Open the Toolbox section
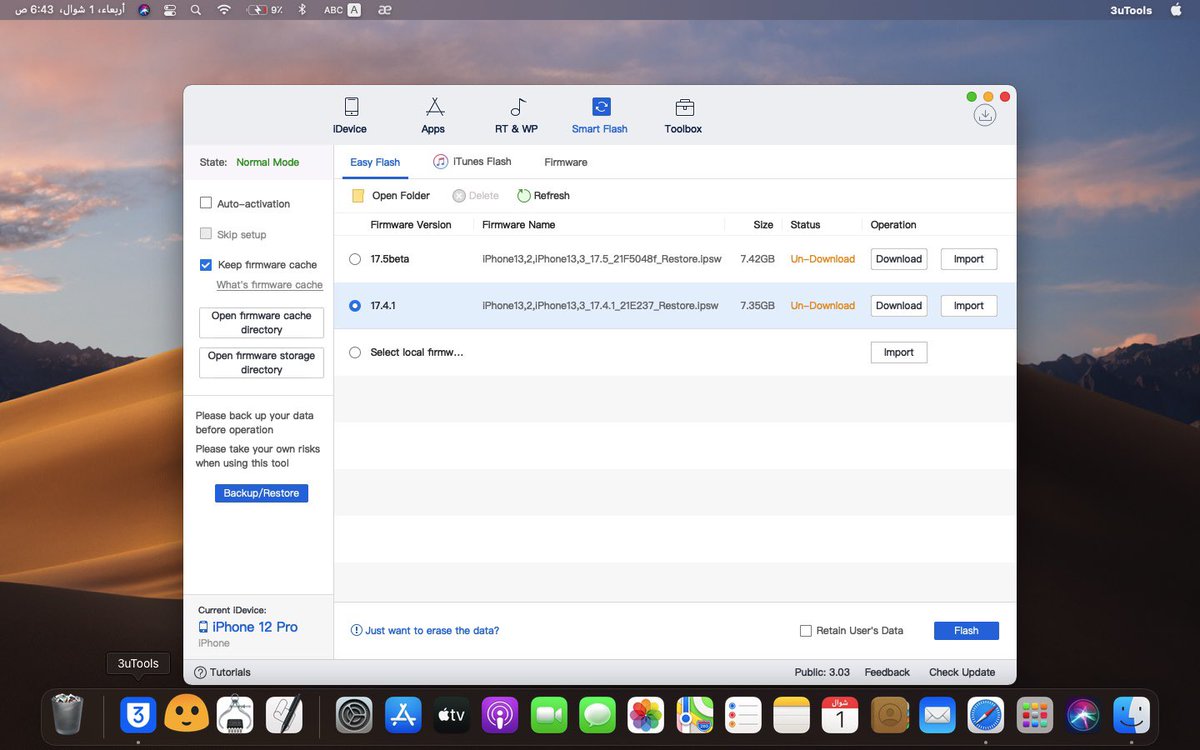The image size is (1200, 750). [x=684, y=116]
